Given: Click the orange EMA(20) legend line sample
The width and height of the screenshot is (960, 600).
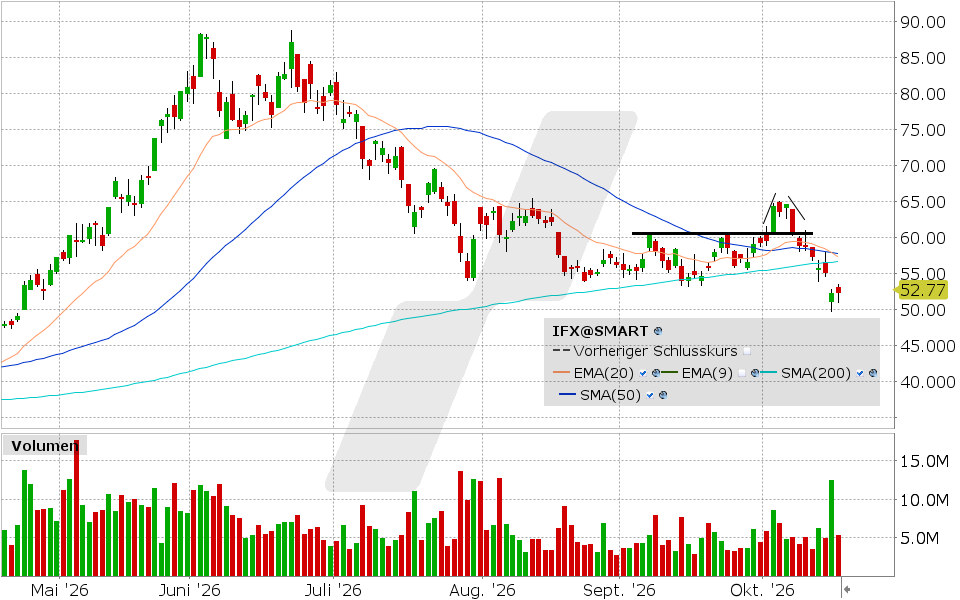Looking at the screenshot, I should point(561,373).
